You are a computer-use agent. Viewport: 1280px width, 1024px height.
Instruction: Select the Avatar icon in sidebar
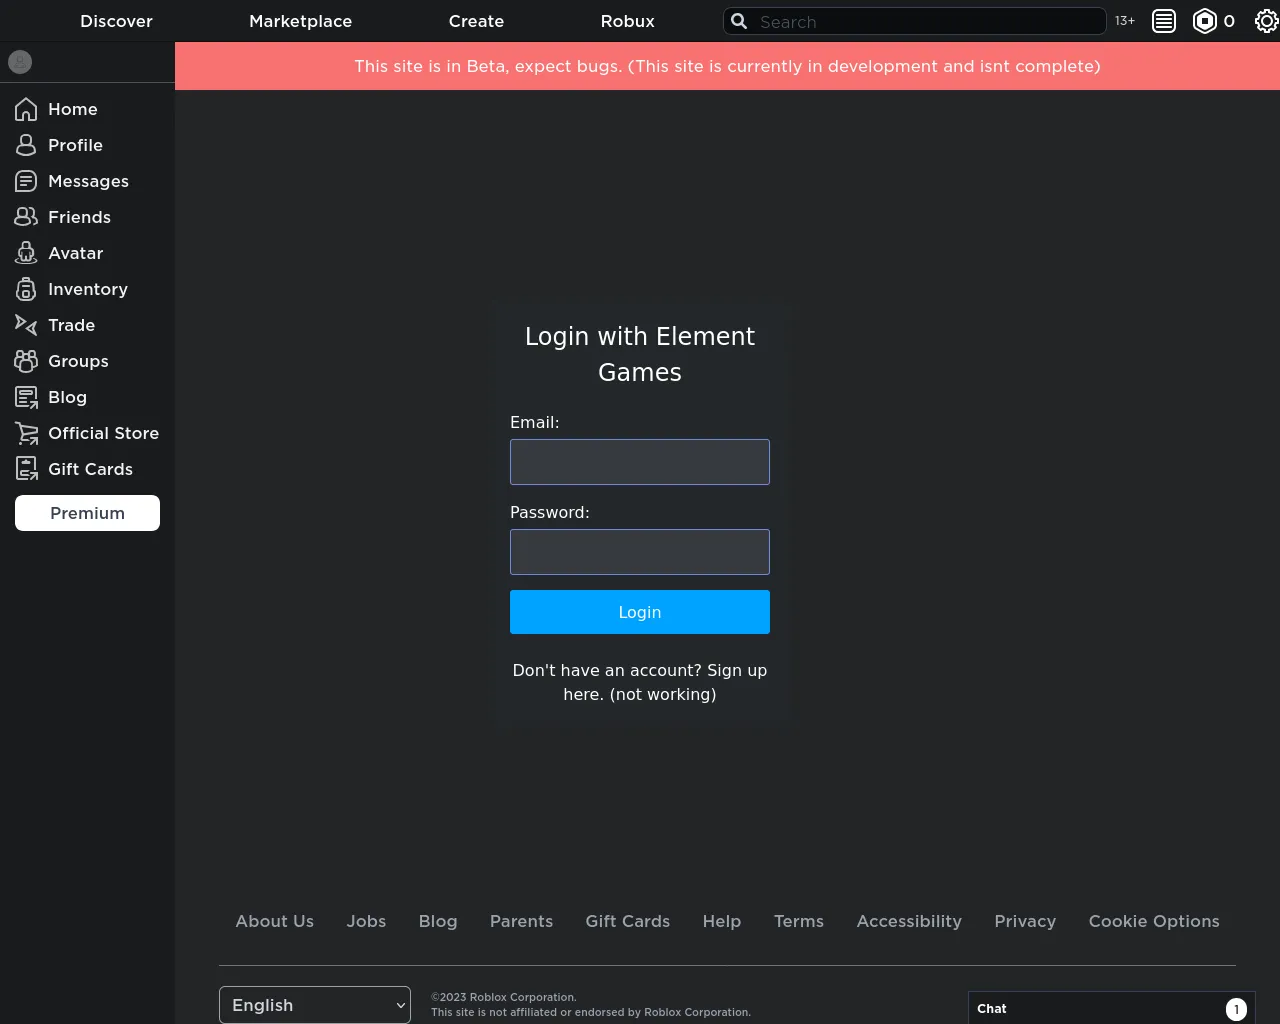pyautogui.click(x=26, y=253)
